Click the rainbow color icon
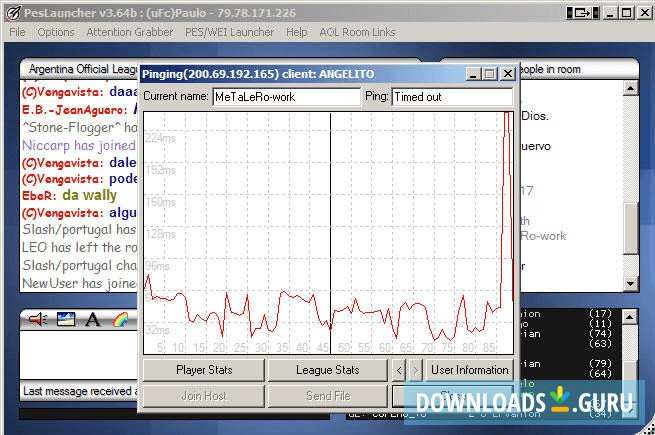655x435 pixels. [x=121, y=320]
